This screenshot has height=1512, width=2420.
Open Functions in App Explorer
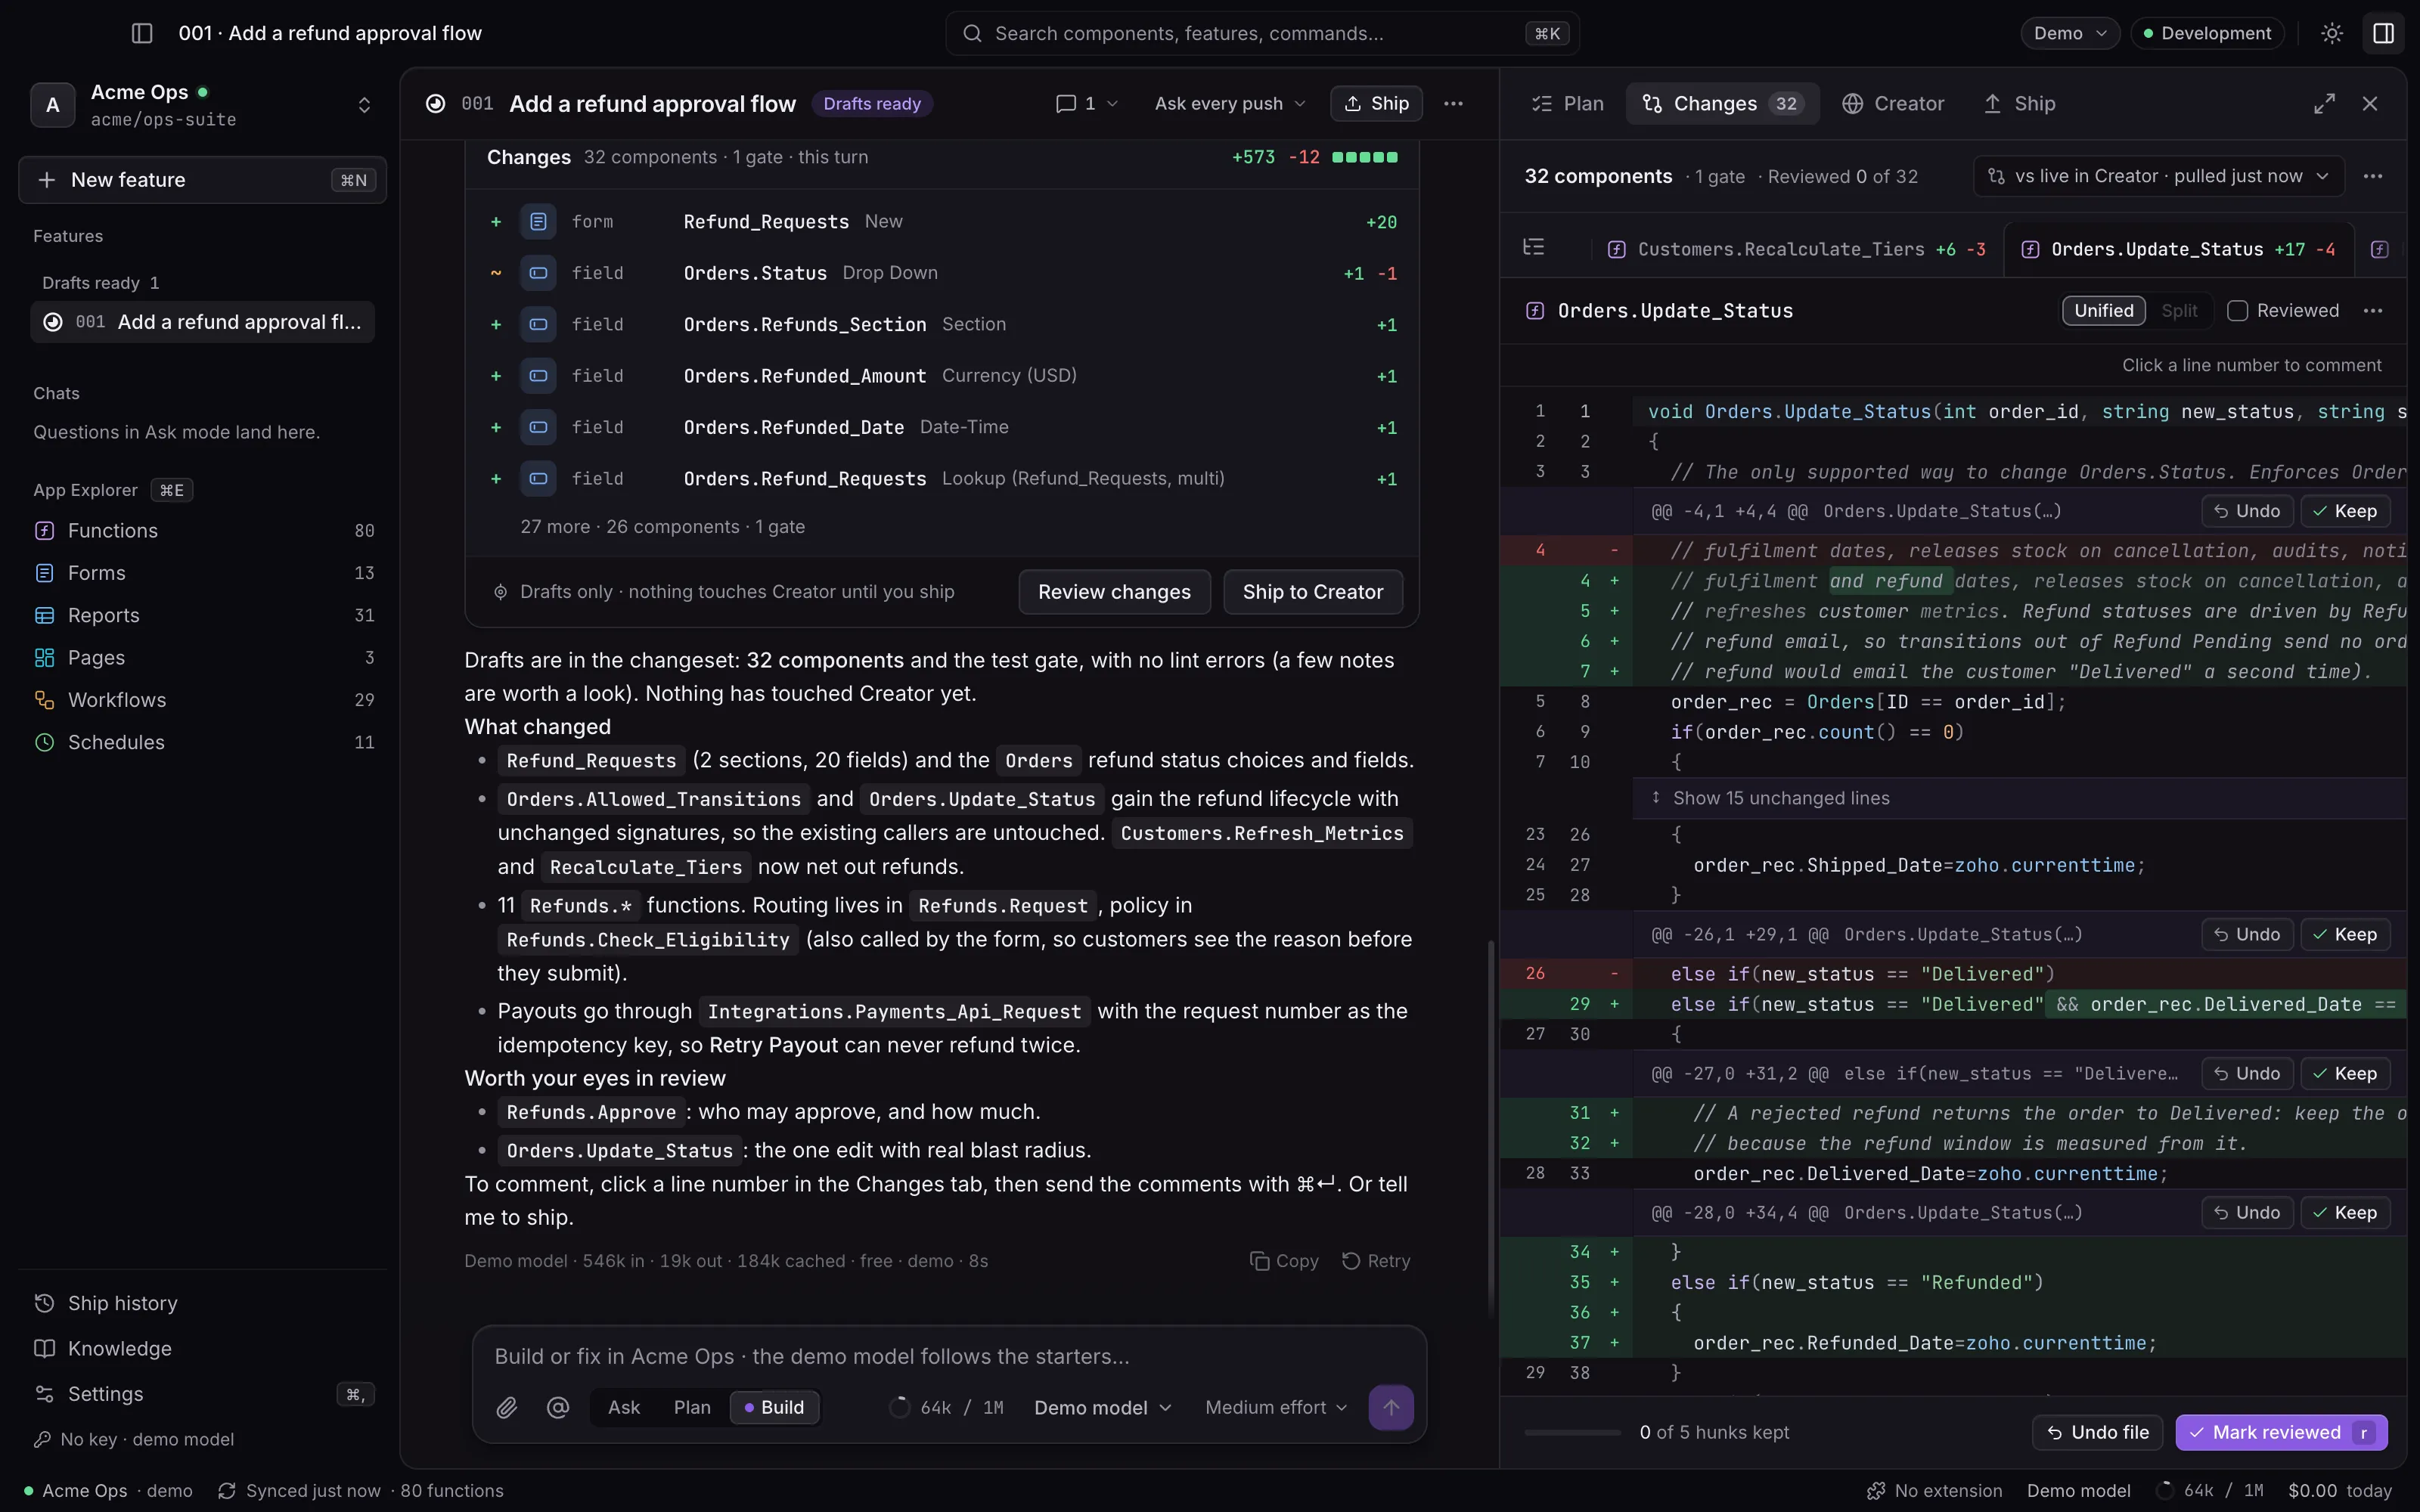pos(203,530)
